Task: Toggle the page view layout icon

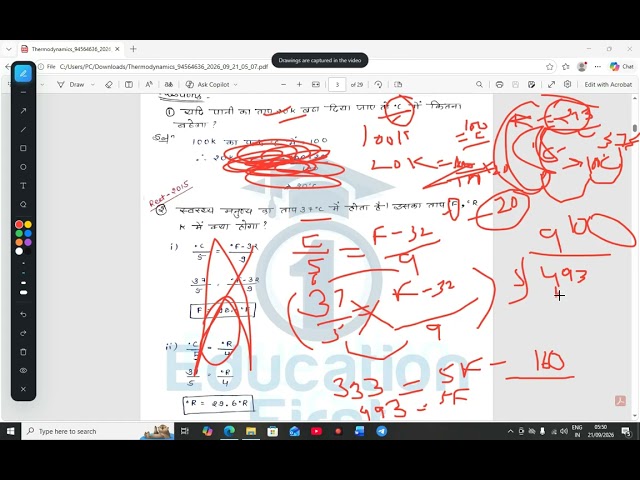Action: pos(398,84)
